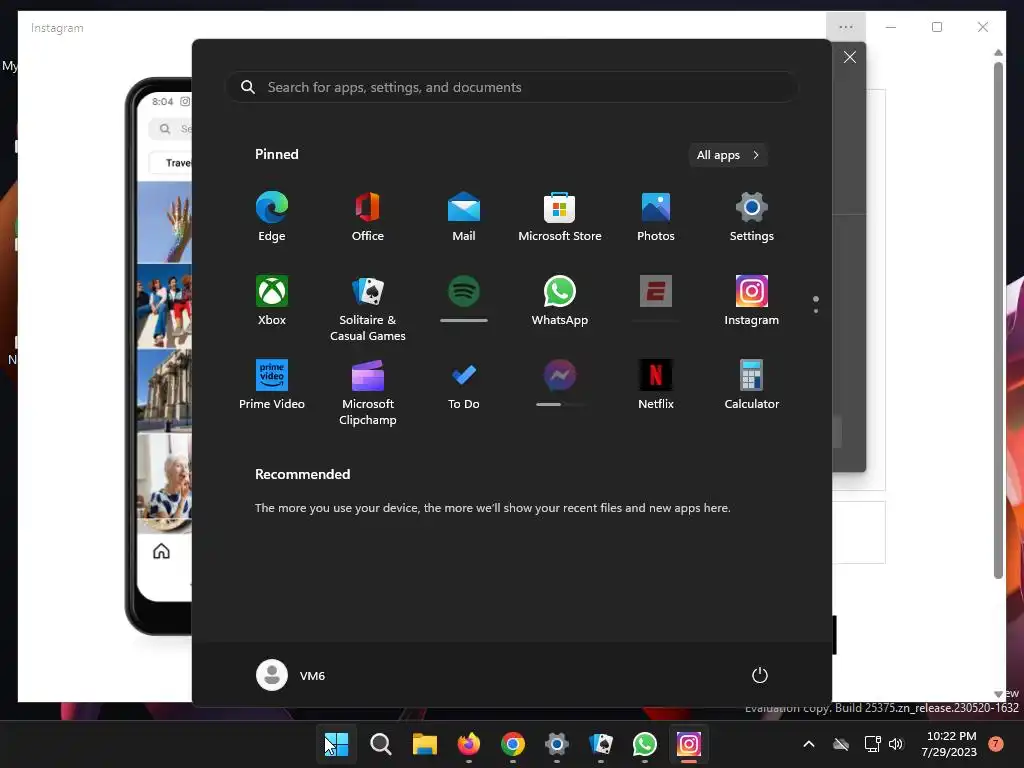Click the network status tray icon
Image resolution: width=1024 pixels, height=768 pixels.
(872, 744)
